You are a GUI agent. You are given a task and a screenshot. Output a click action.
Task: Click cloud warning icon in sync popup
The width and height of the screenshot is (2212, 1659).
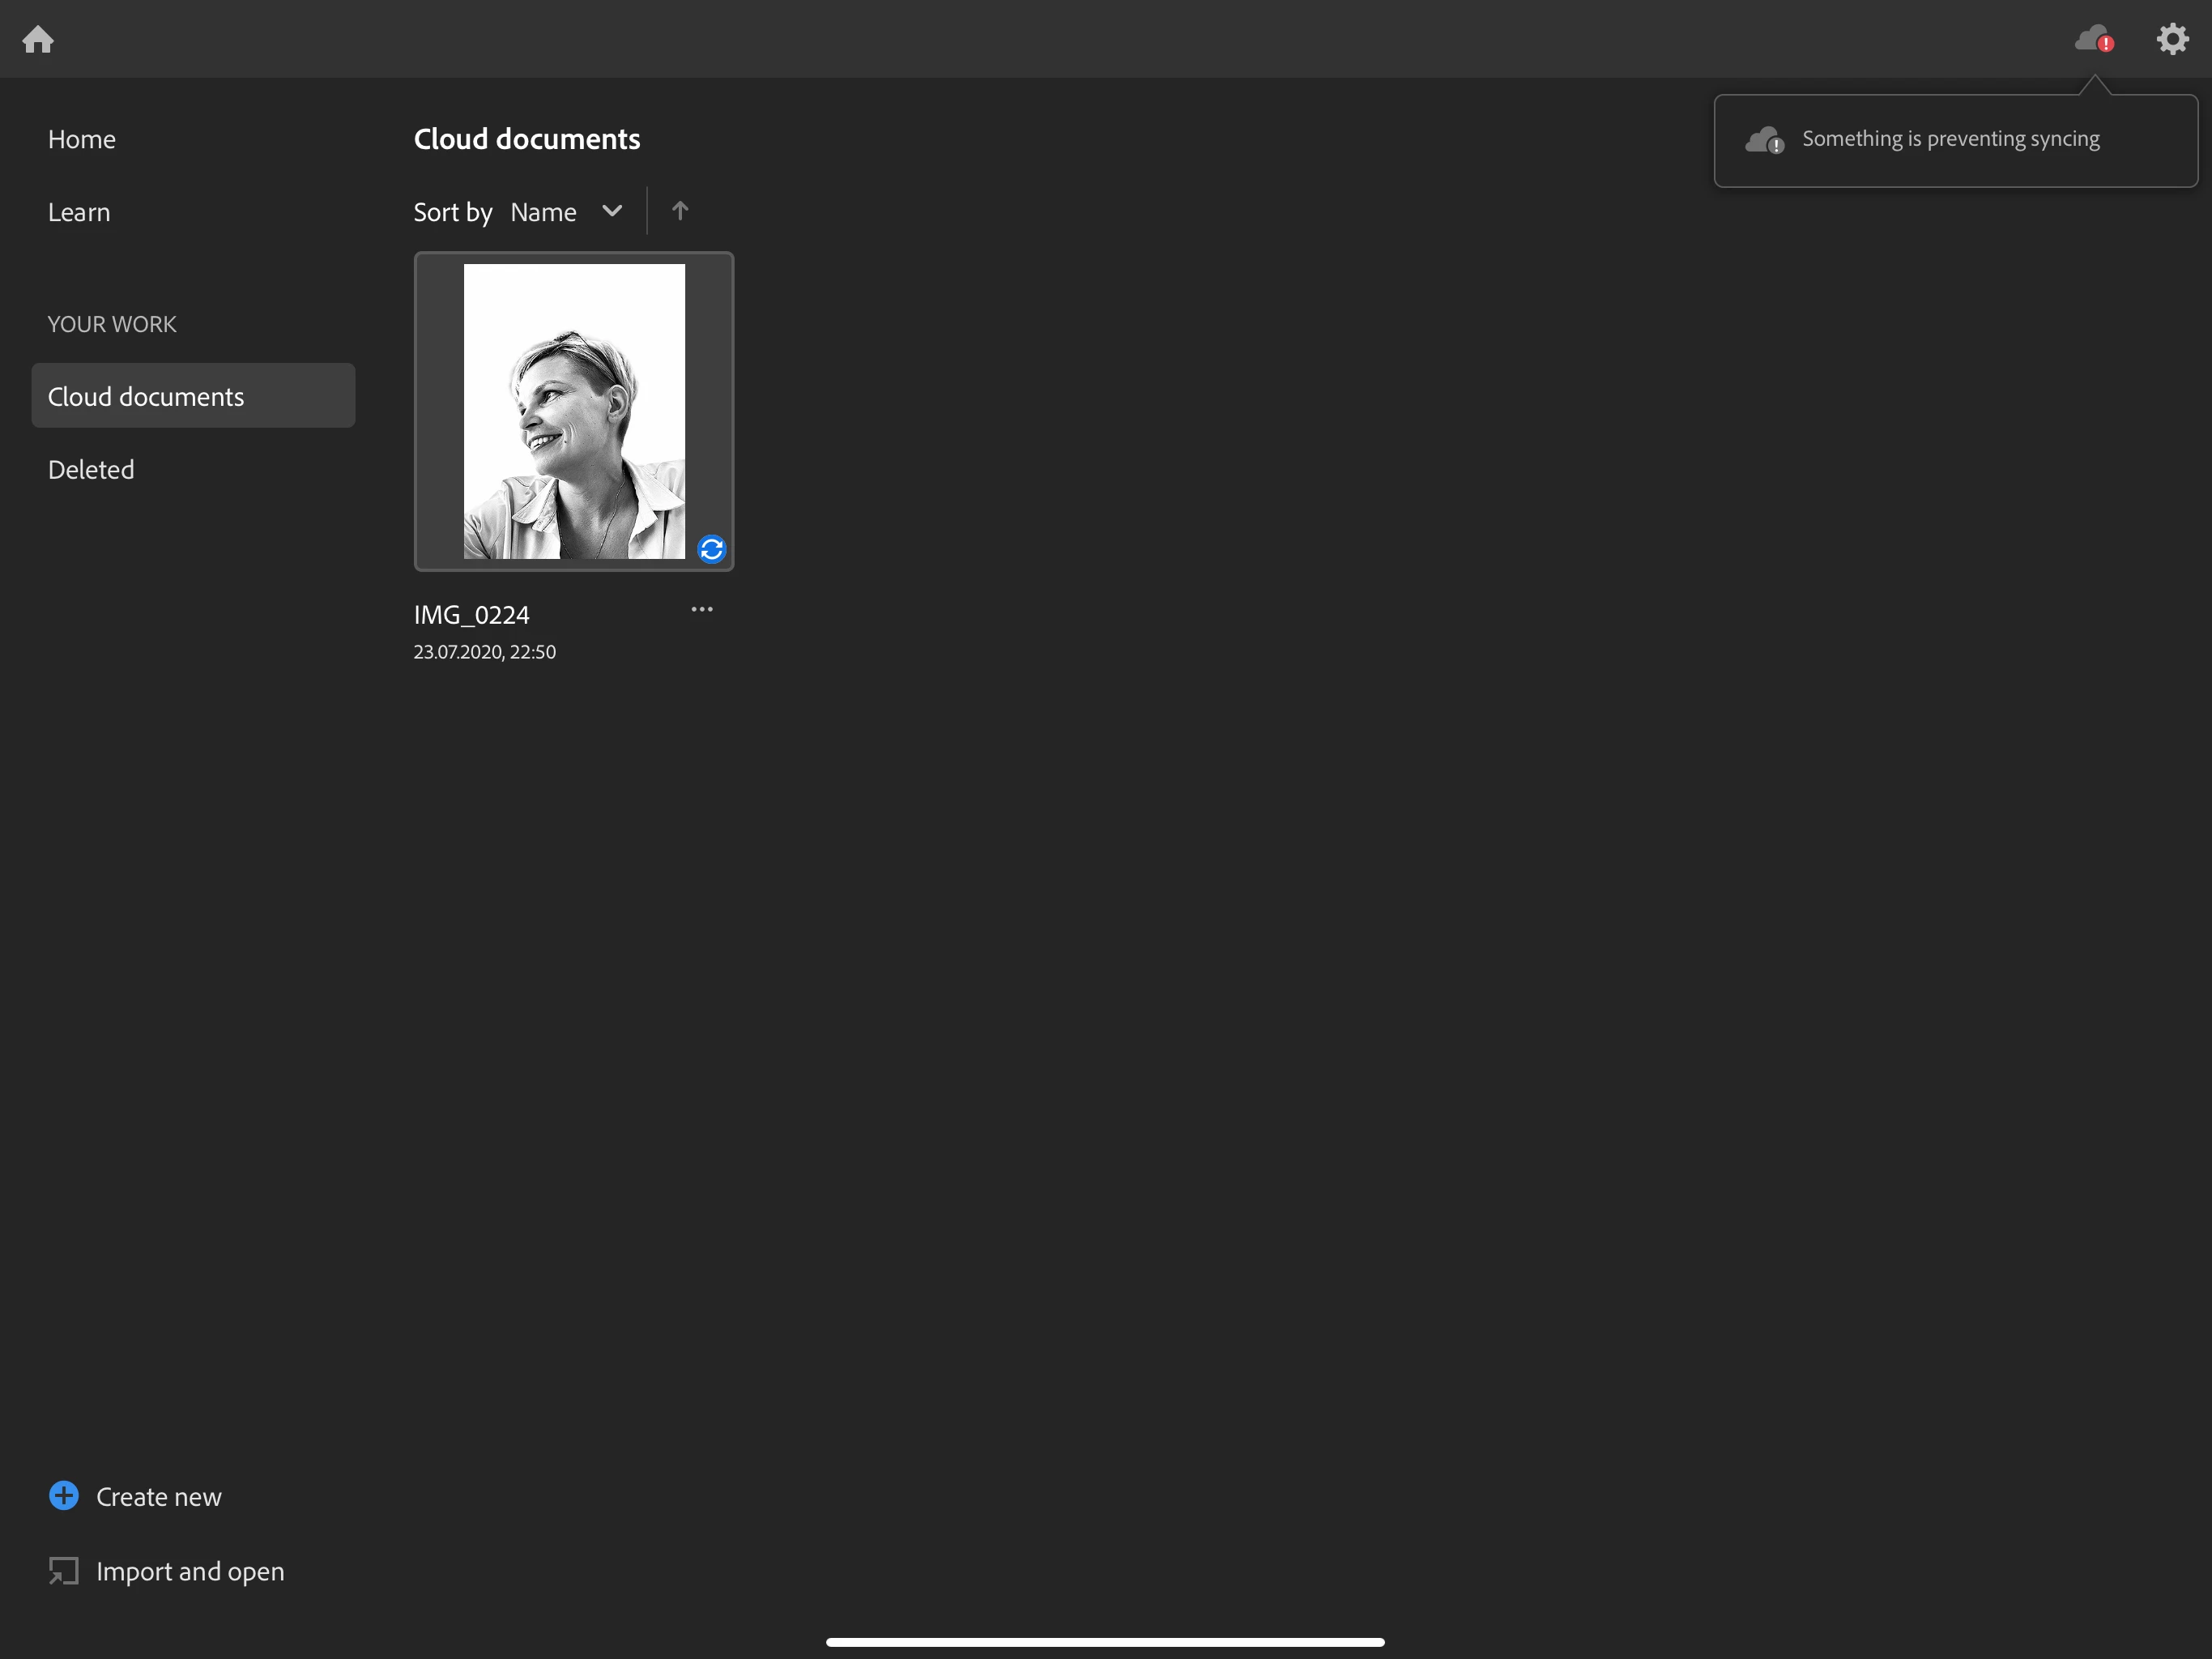(1764, 140)
